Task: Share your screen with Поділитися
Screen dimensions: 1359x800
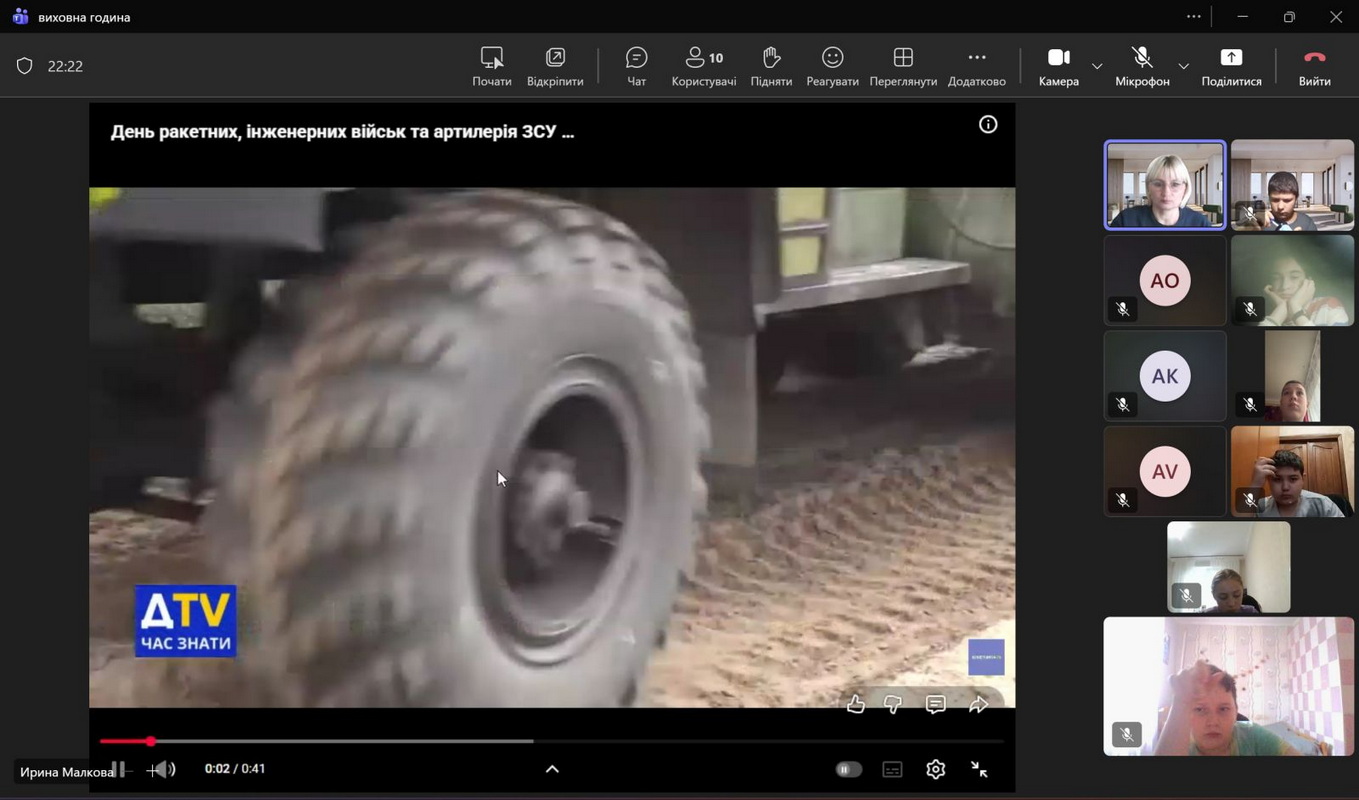Action: pyautogui.click(x=1231, y=66)
